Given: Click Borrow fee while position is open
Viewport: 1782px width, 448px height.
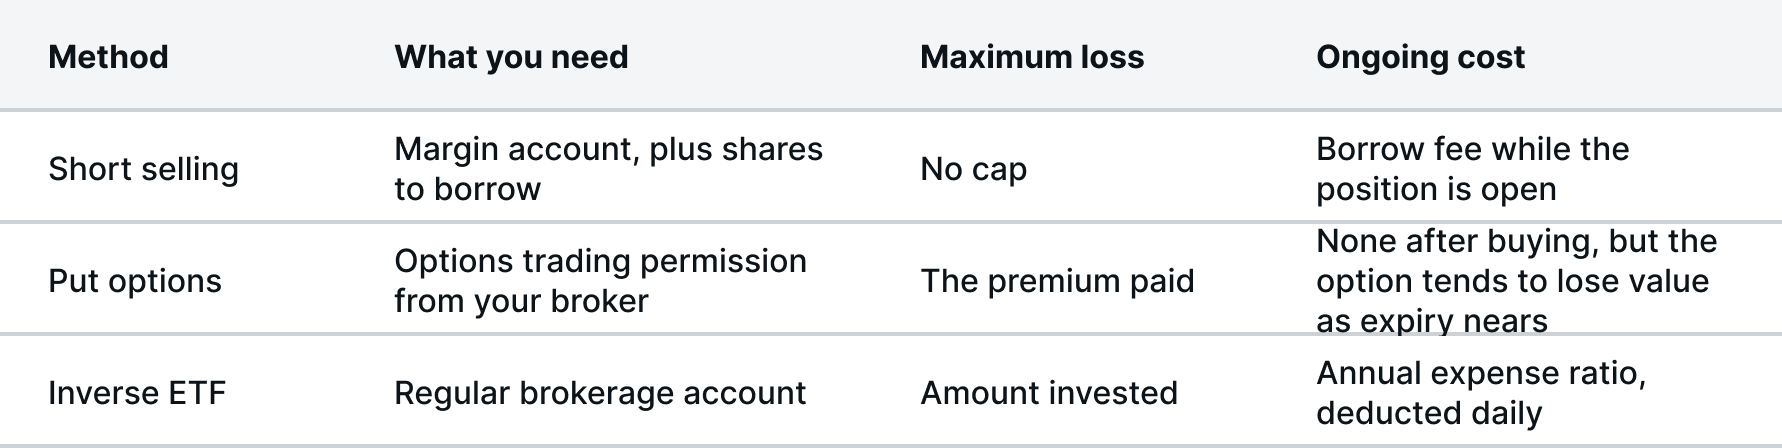Looking at the screenshot, I should pyautogui.click(x=1472, y=169).
